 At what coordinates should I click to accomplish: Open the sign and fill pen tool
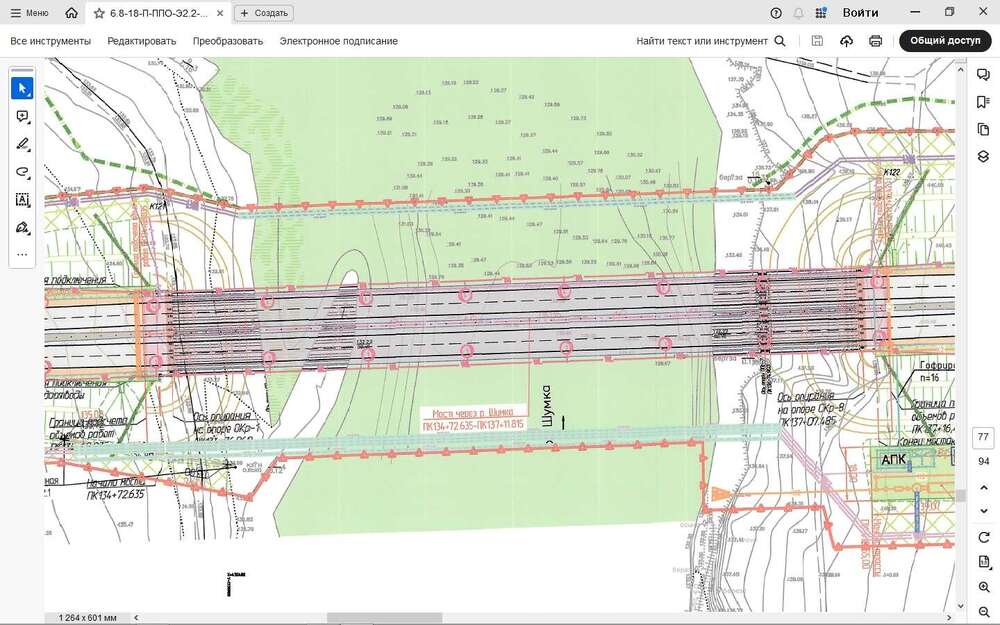22,228
